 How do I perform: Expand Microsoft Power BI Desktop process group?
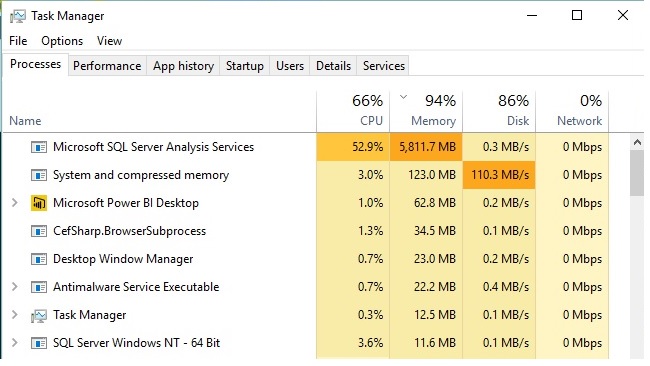click(15, 203)
